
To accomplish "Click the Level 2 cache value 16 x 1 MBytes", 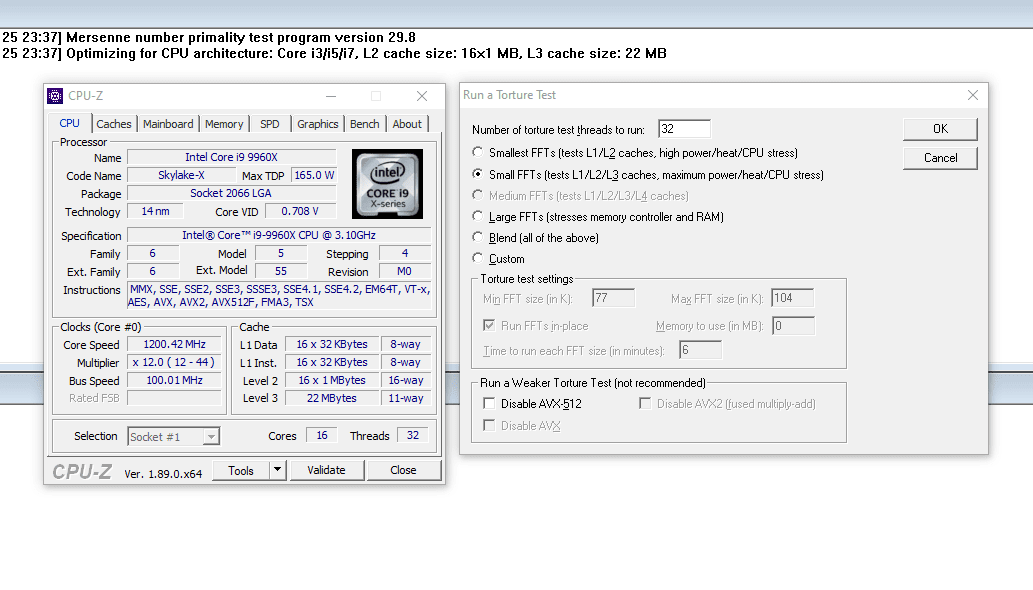I will click(332, 381).
